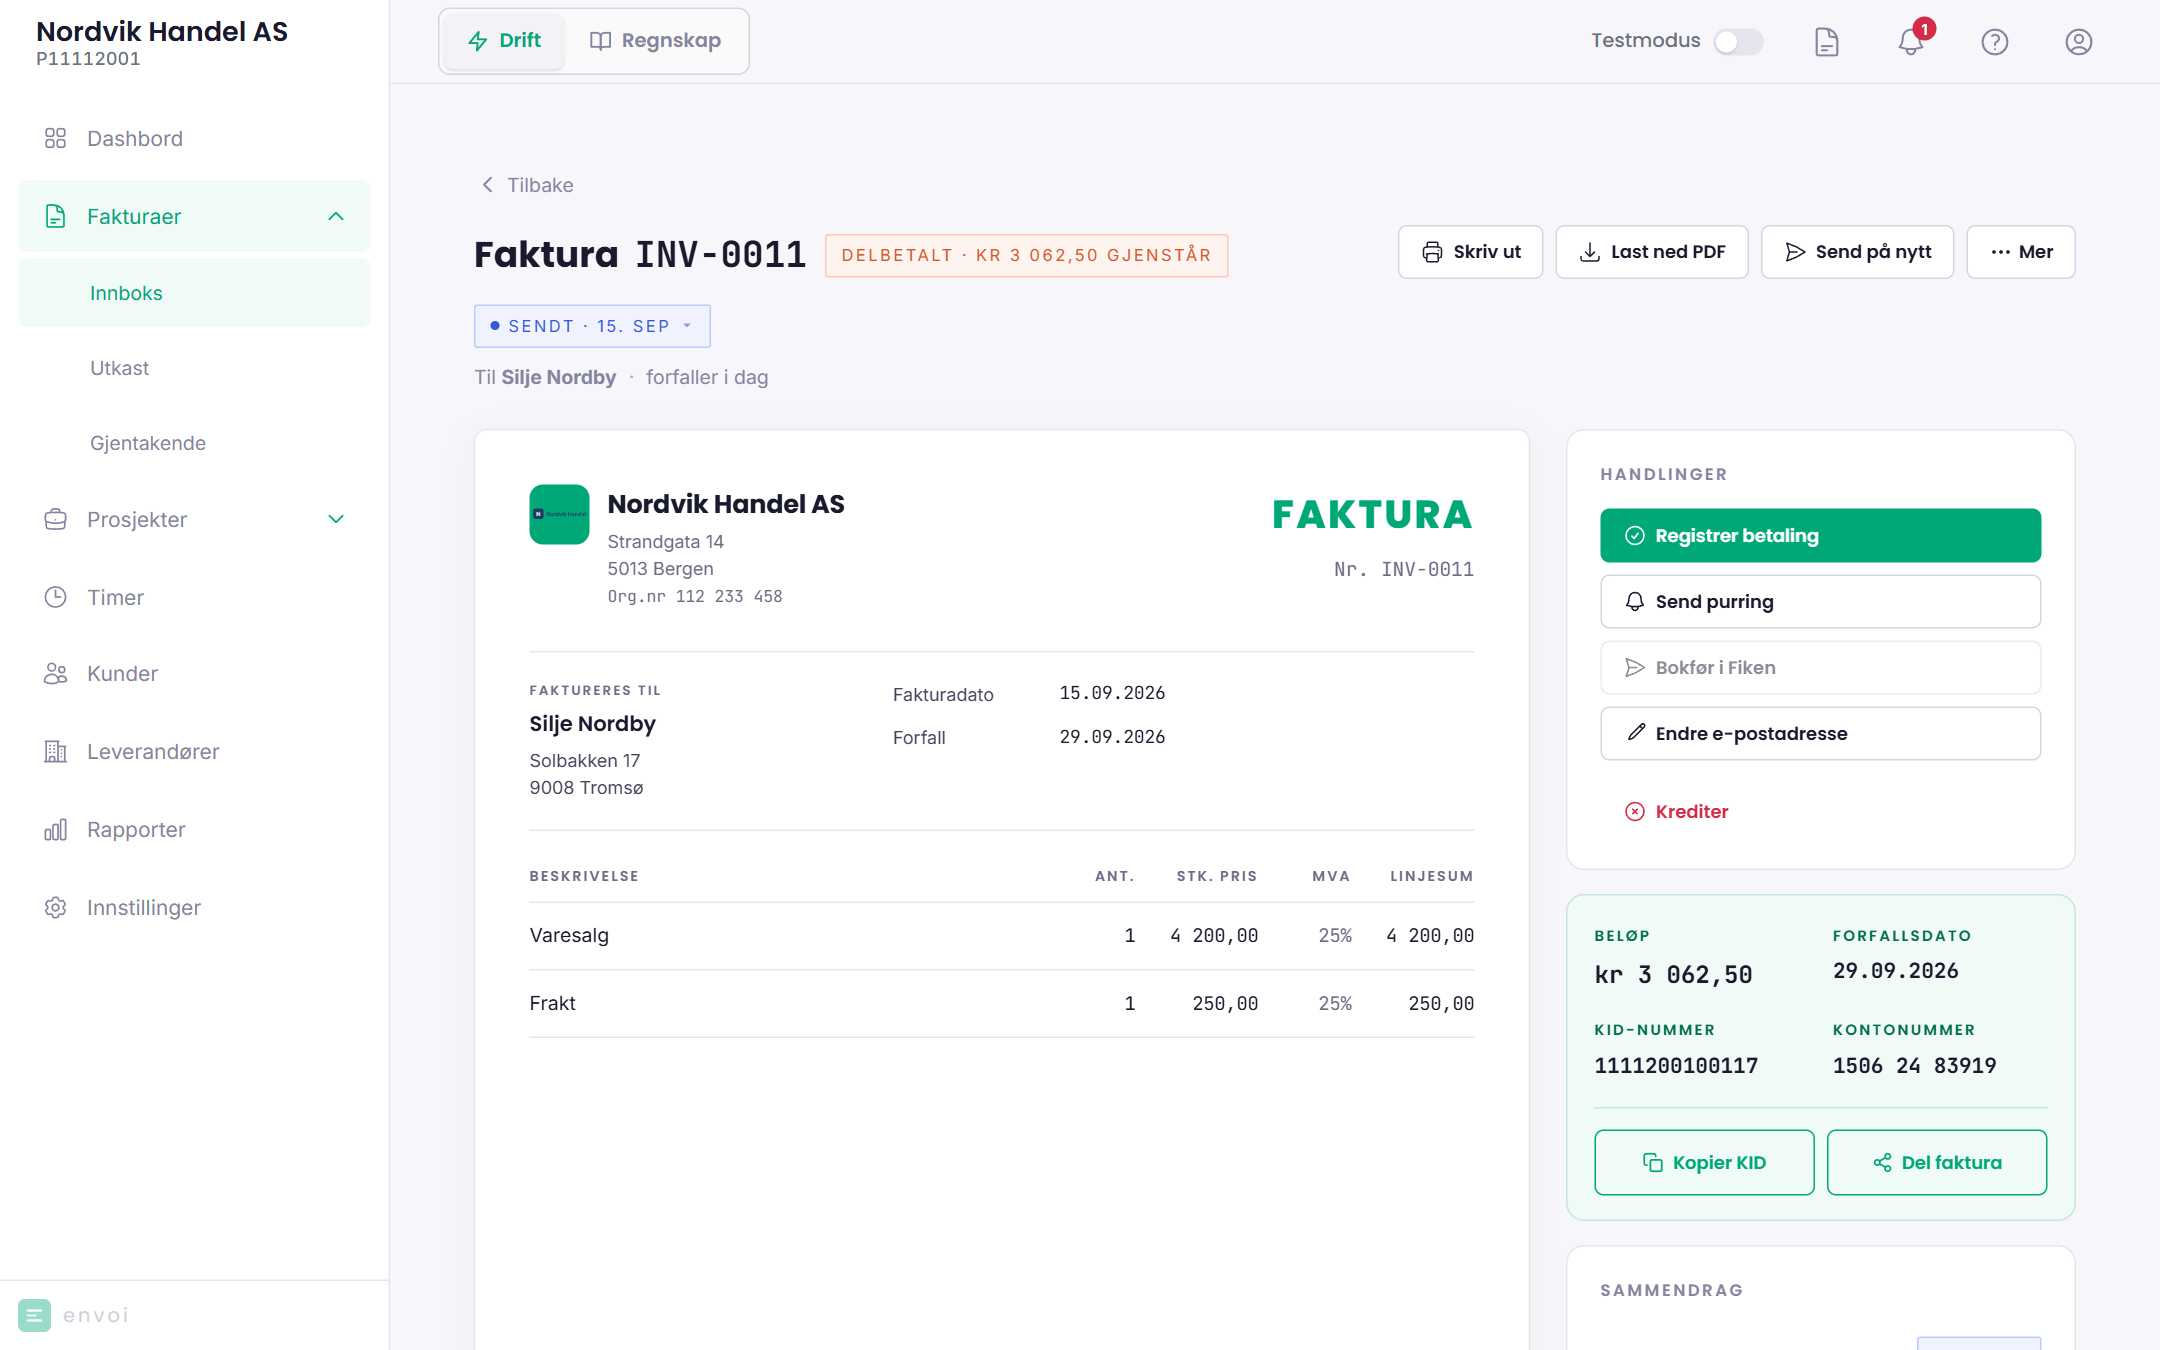Click the Innstillinger gear icon
2160x1350 pixels.
[55, 907]
